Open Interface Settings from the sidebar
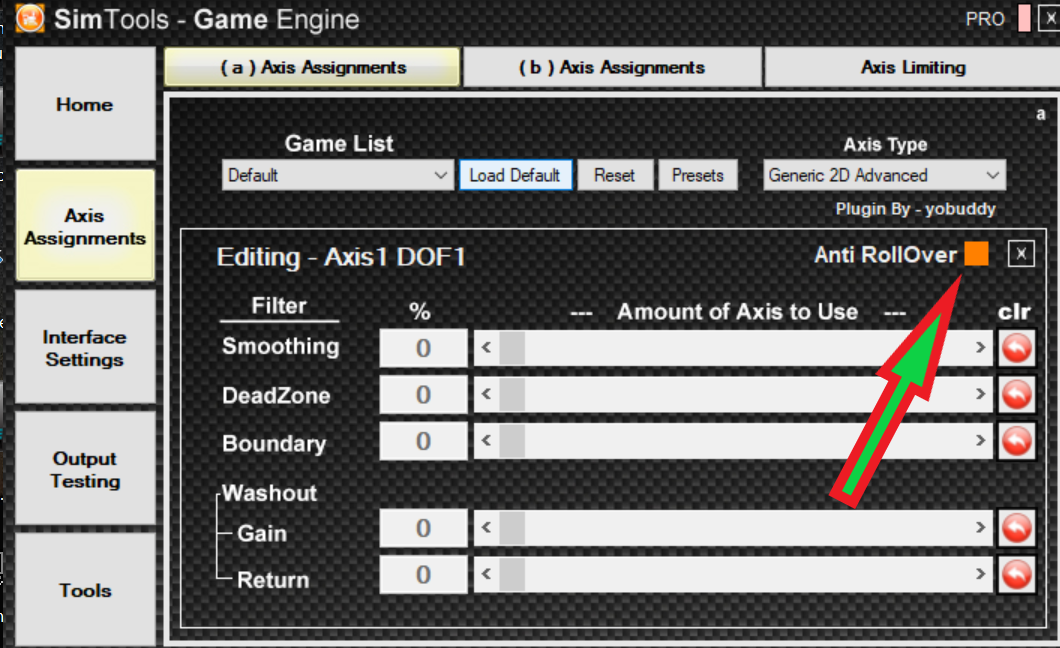Screen dimensions: 1060x648 point(85,347)
